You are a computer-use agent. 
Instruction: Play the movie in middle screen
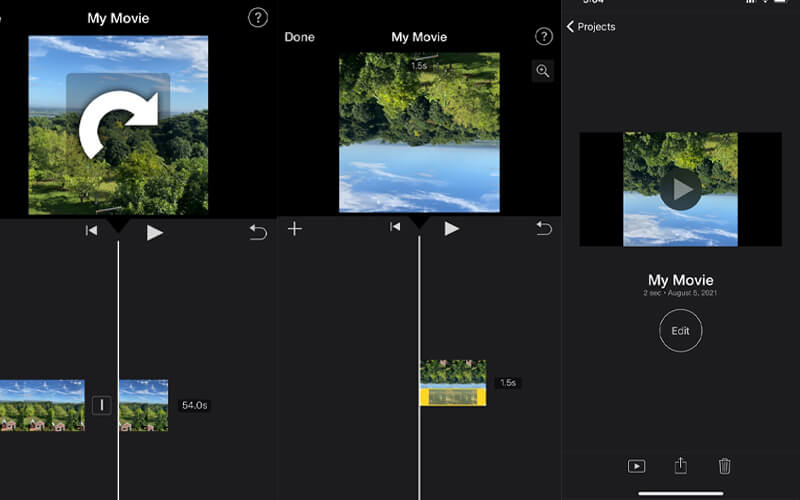[x=452, y=229]
